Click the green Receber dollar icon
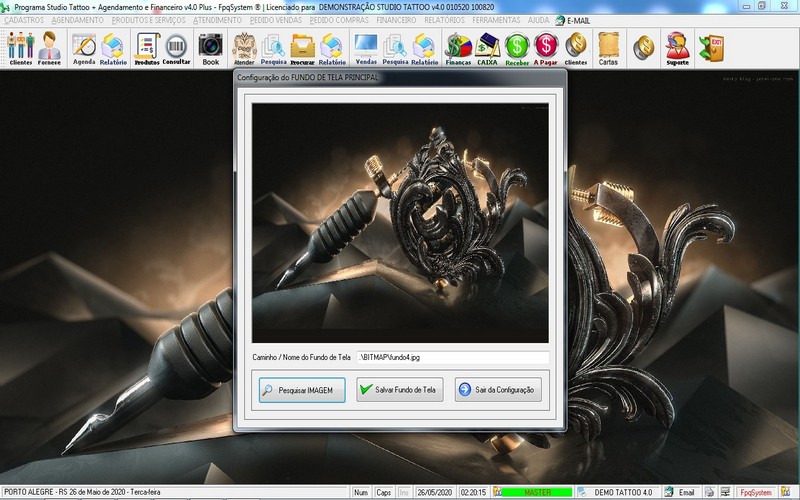800x500 pixels. pyautogui.click(x=517, y=48)
